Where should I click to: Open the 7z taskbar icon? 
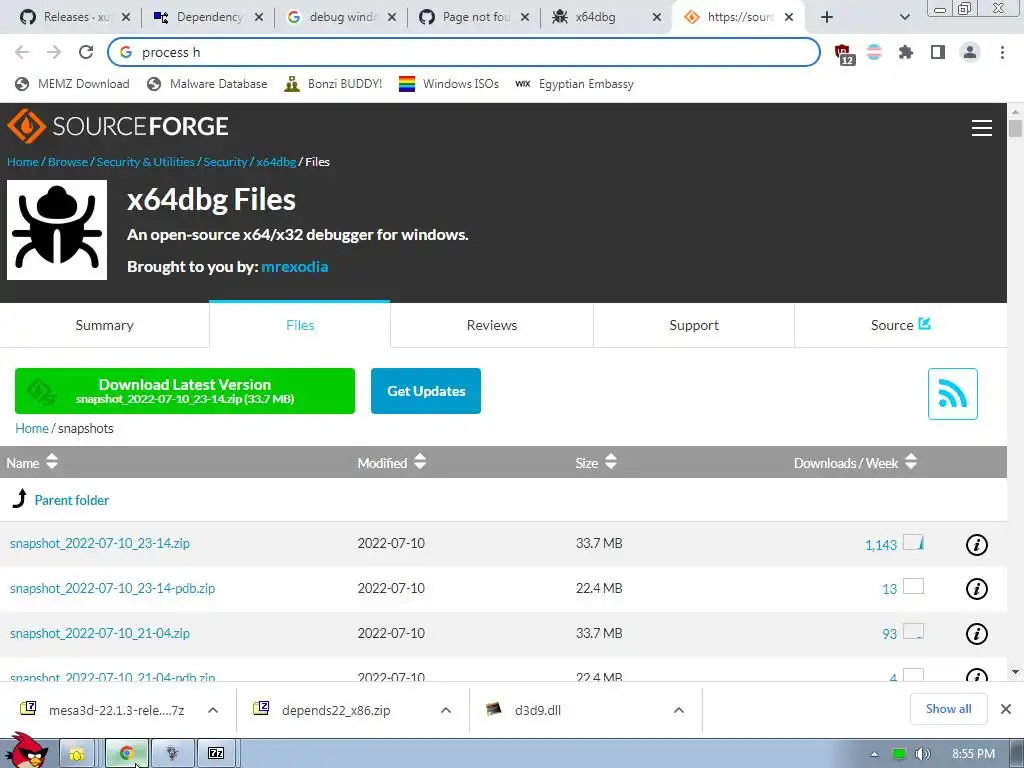(x=216, y=754)
